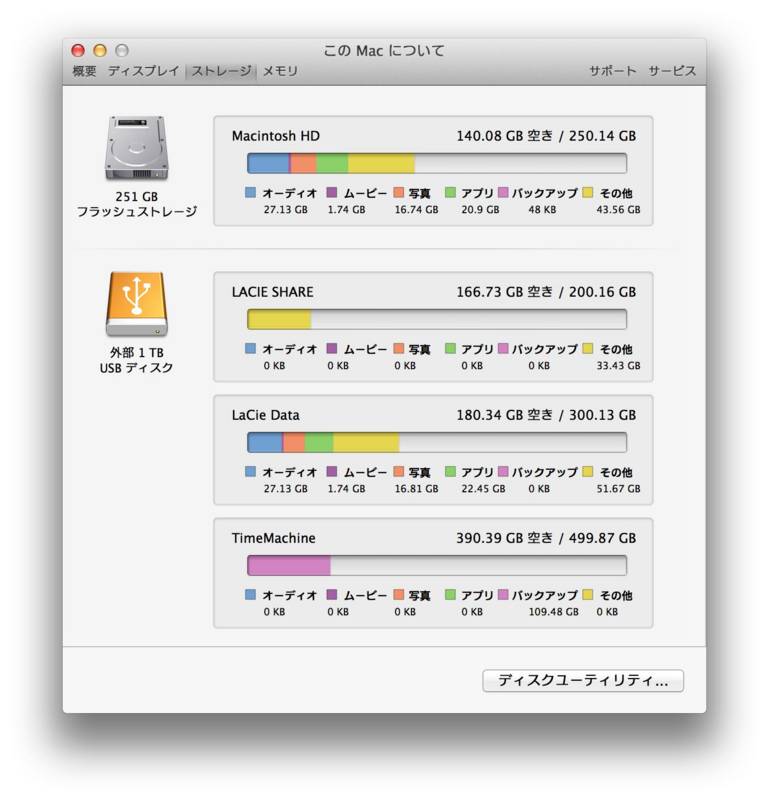
Task: Click the 48 KB value under バックアップ
Action: 542,209
